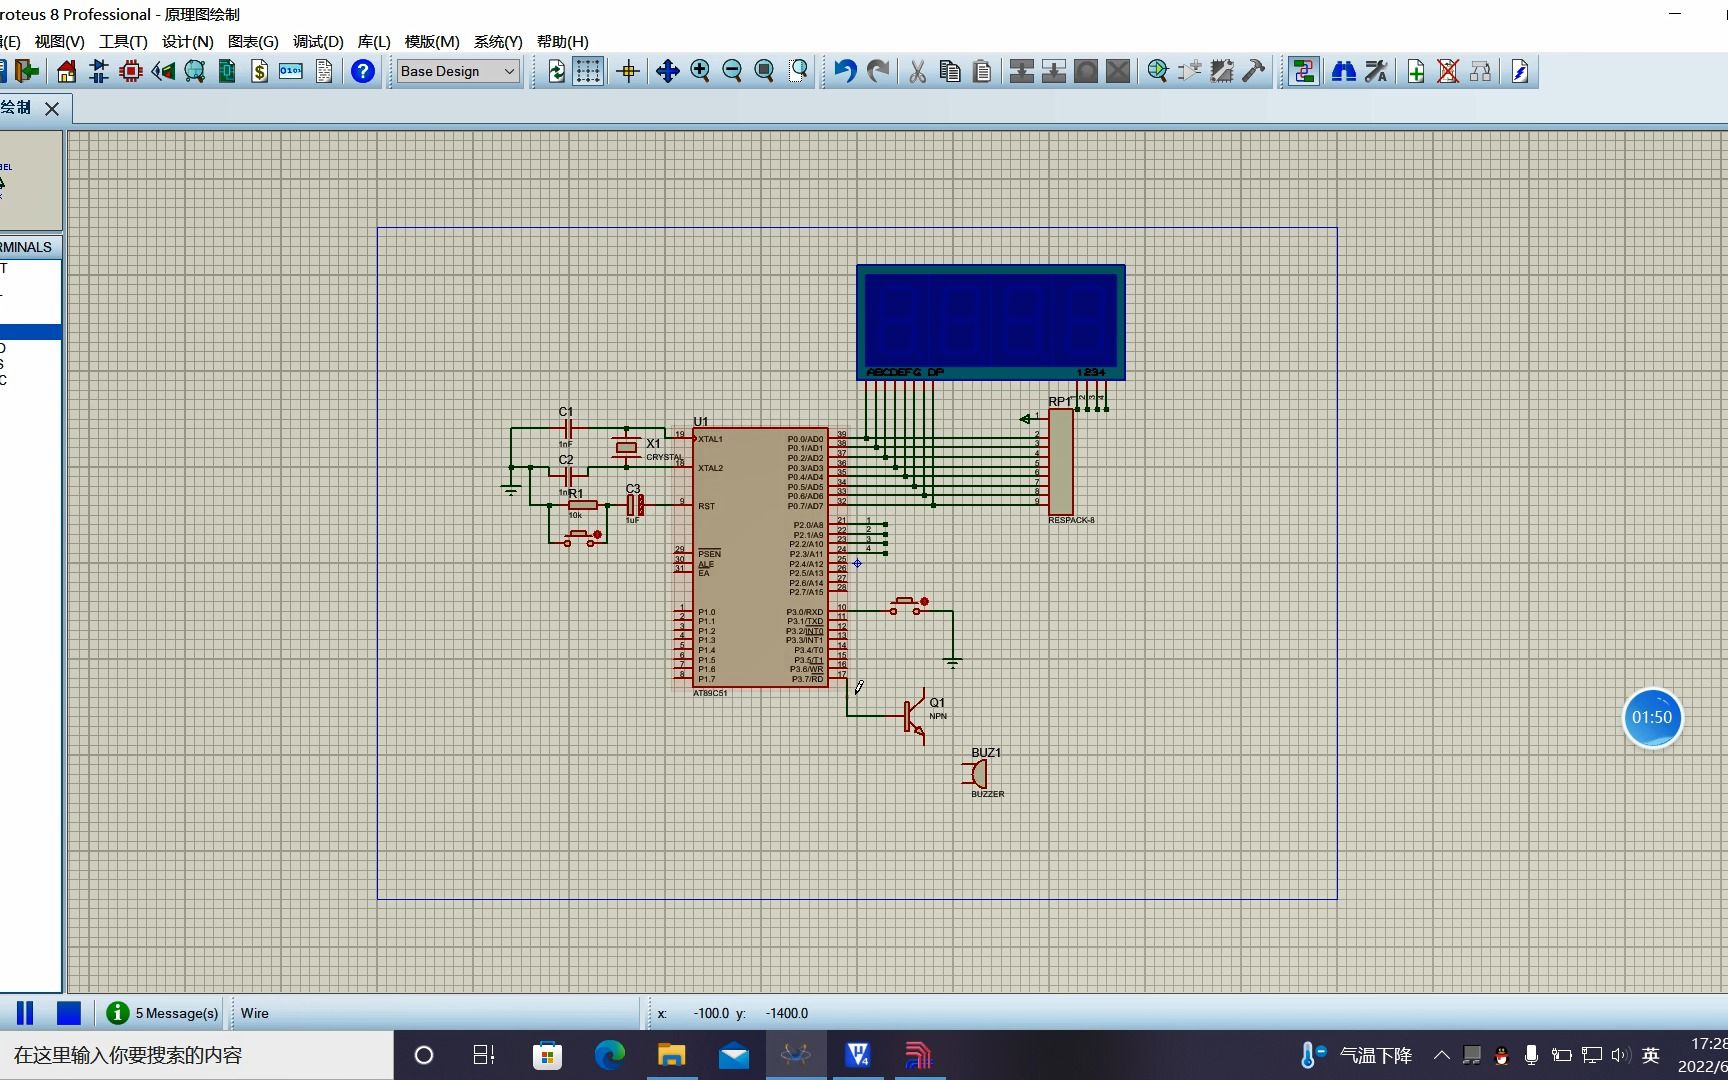Click the Make Device icon
Viewport: 1728px width, 1080px height.
click(1189, 71)
